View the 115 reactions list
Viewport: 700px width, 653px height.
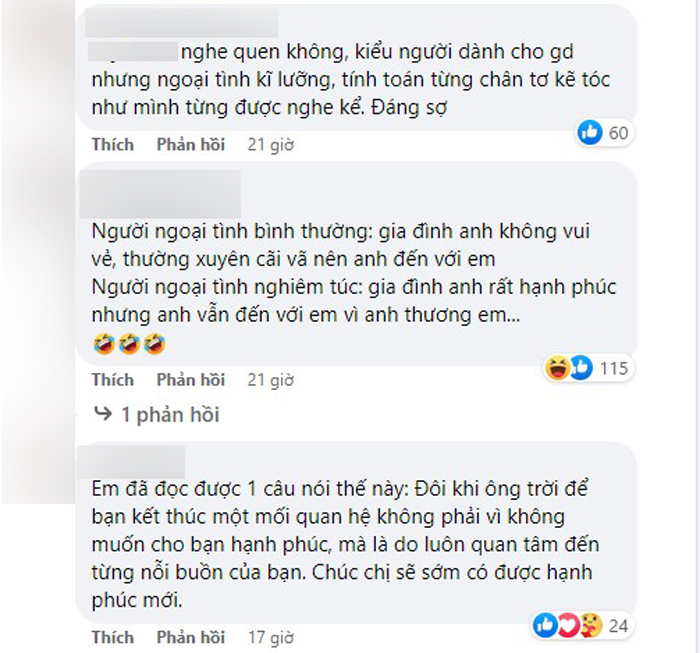[x=613, y=369]
